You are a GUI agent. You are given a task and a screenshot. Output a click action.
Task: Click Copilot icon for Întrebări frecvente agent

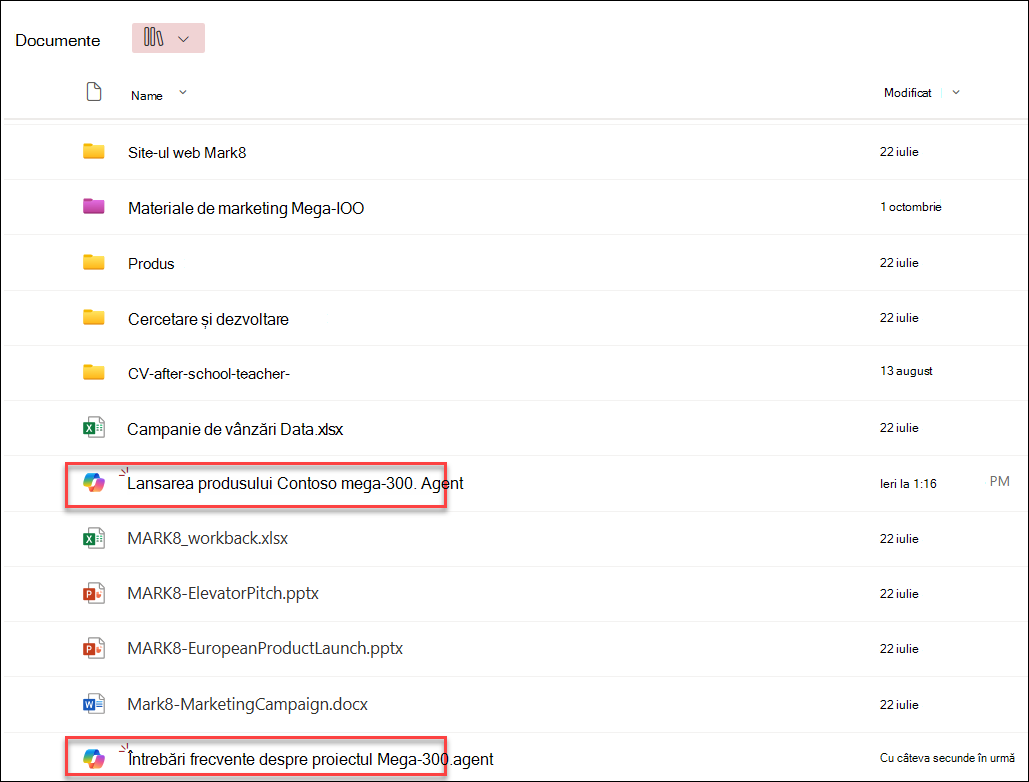94,759
